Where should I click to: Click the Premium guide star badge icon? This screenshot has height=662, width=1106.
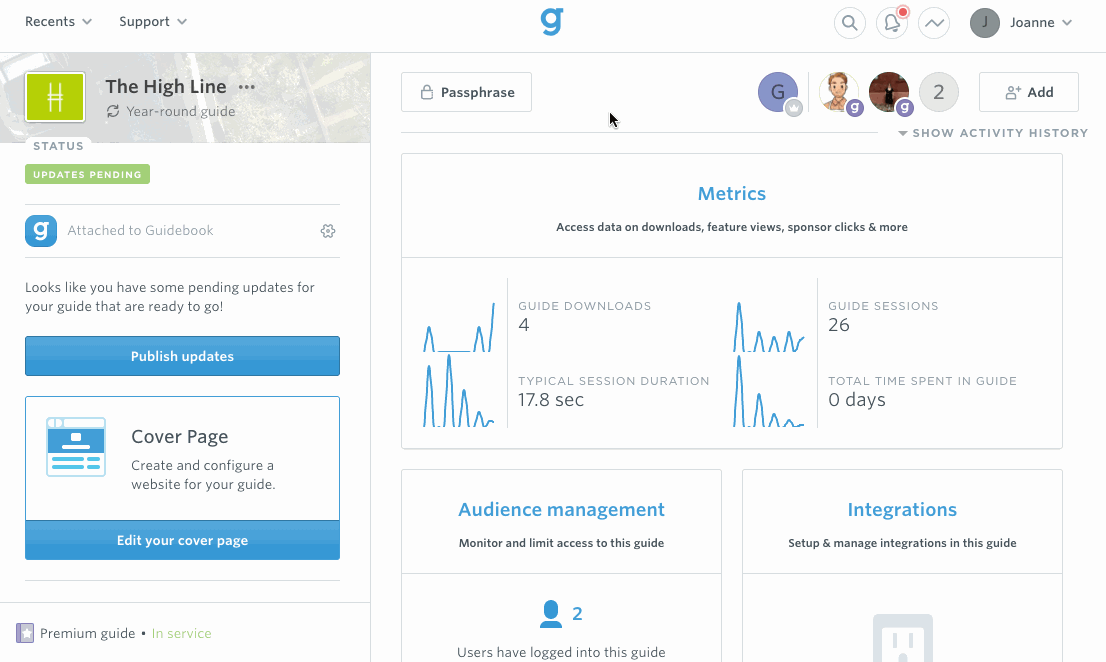click(25, 633)
